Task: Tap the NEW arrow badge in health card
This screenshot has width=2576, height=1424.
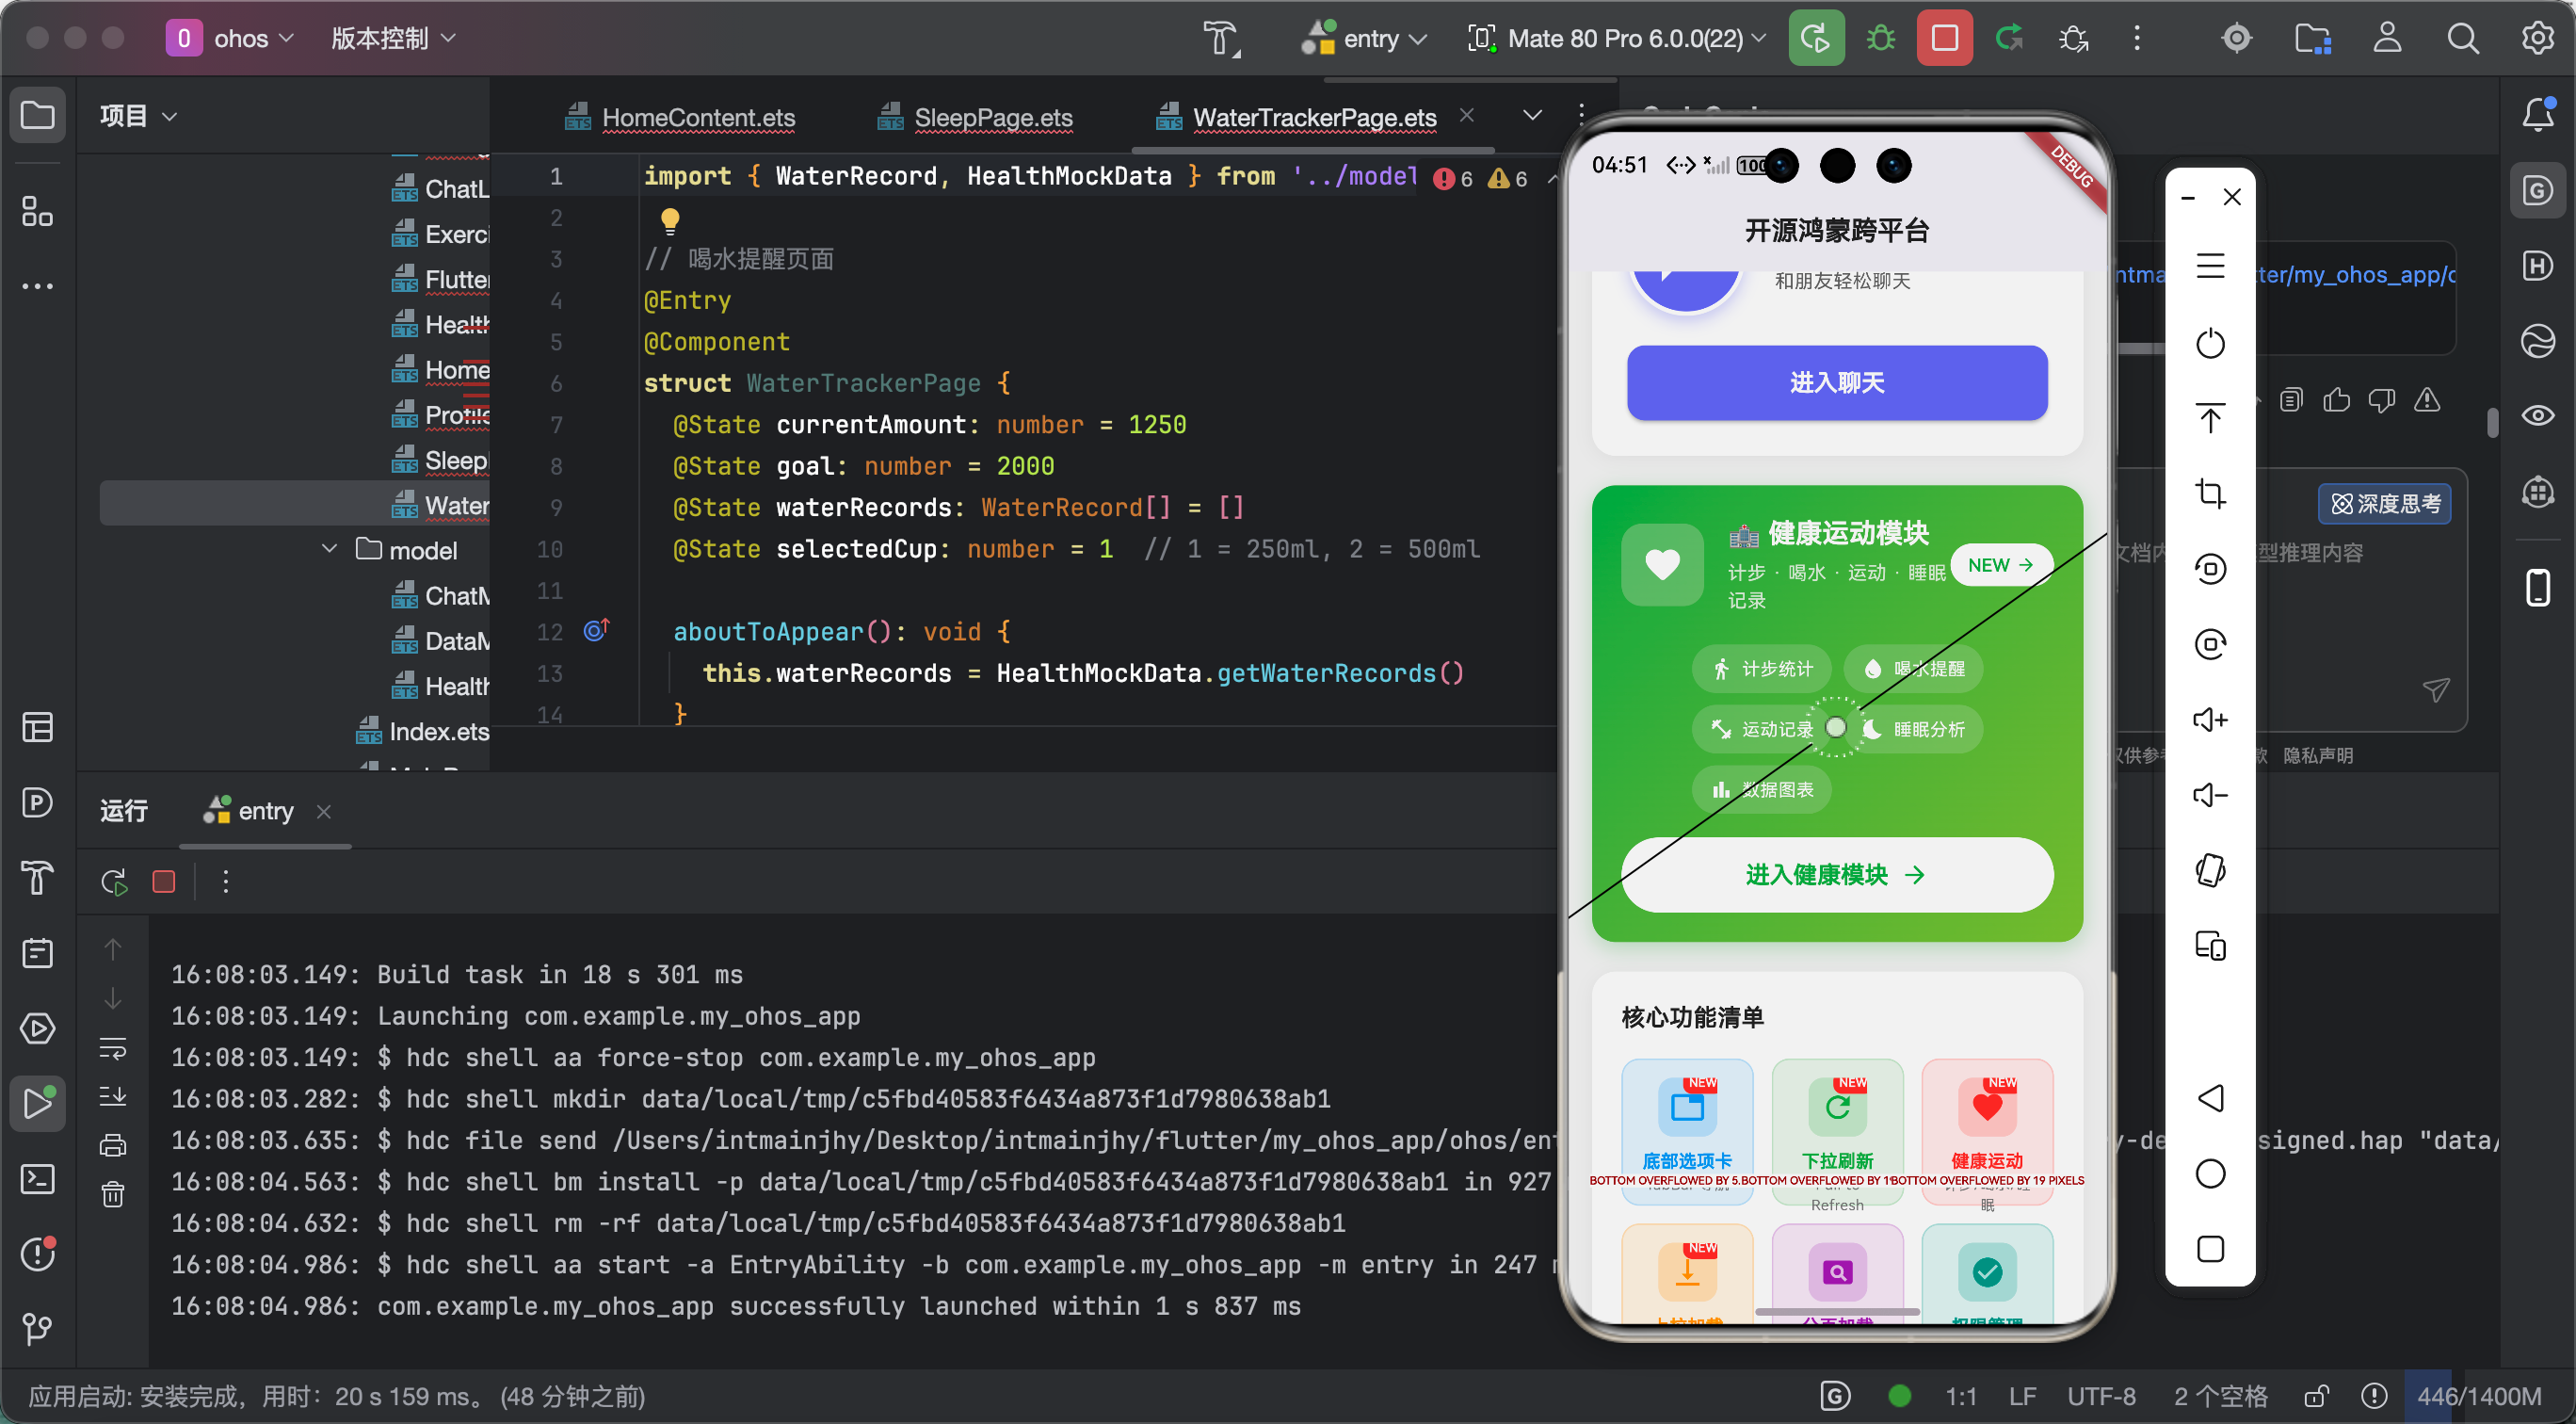Action: (x=2000, y=565)
